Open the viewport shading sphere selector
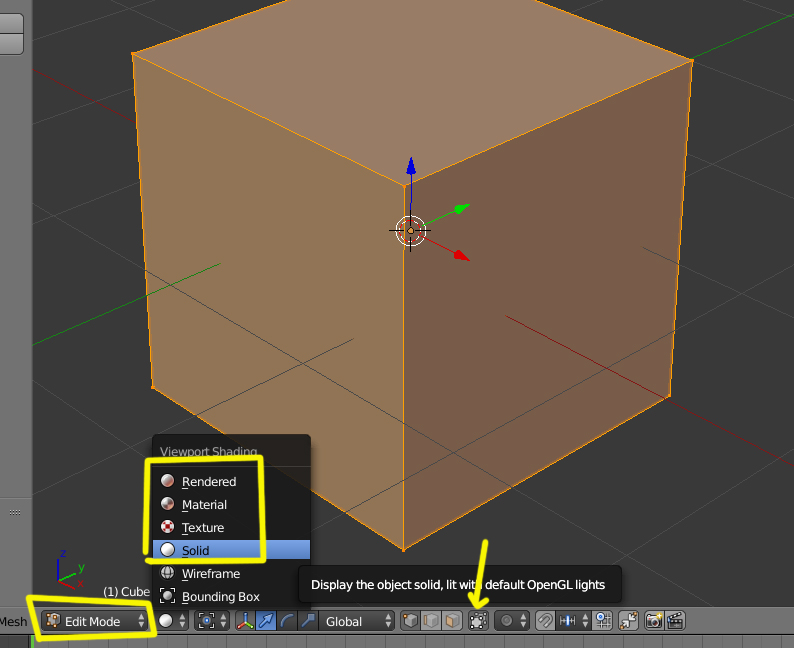794x648 pixels. click(173, 621)
